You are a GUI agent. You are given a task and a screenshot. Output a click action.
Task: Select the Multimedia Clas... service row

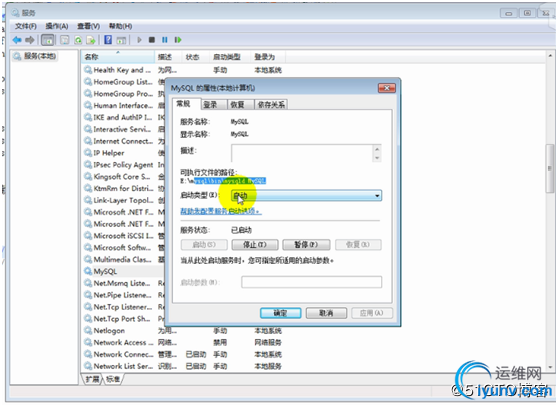pyautogui.click(x=123, y=259)
